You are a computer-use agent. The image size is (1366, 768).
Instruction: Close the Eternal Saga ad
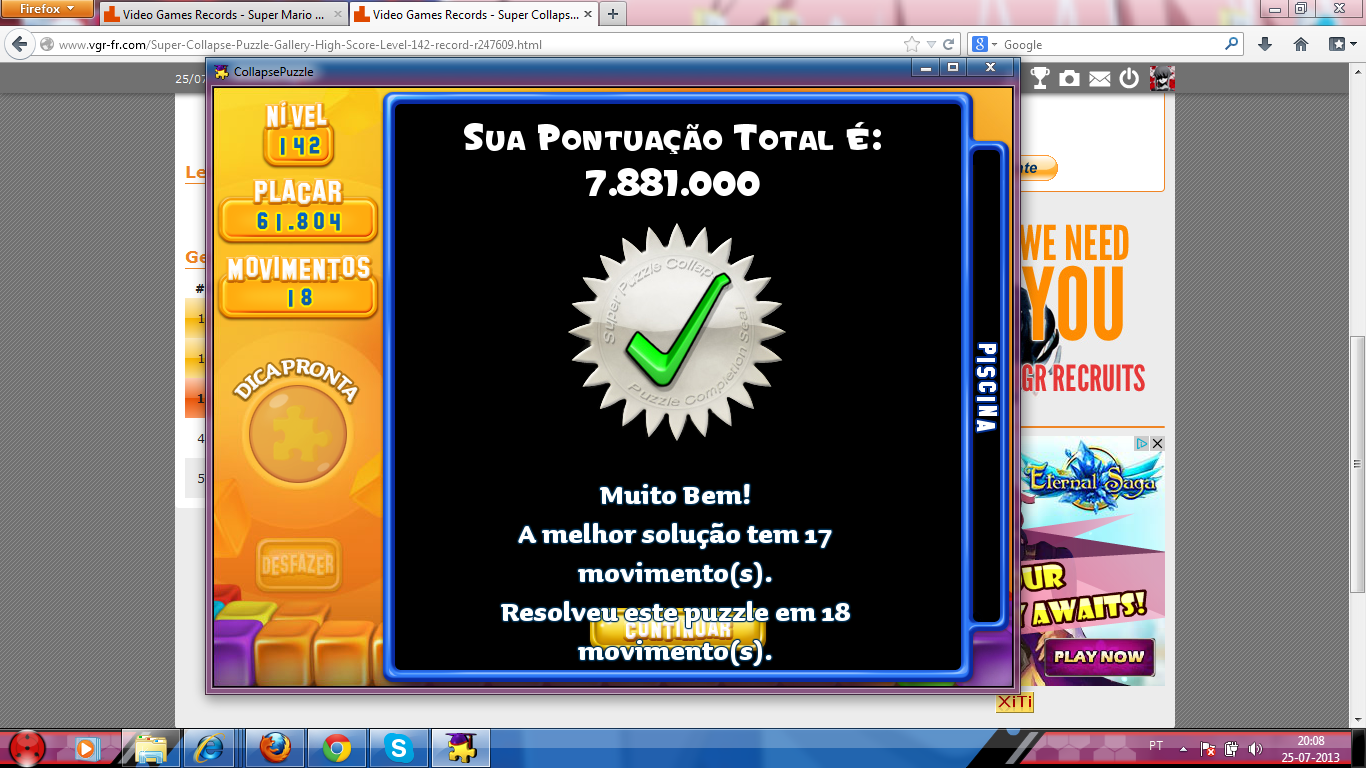click(1157, 443)
